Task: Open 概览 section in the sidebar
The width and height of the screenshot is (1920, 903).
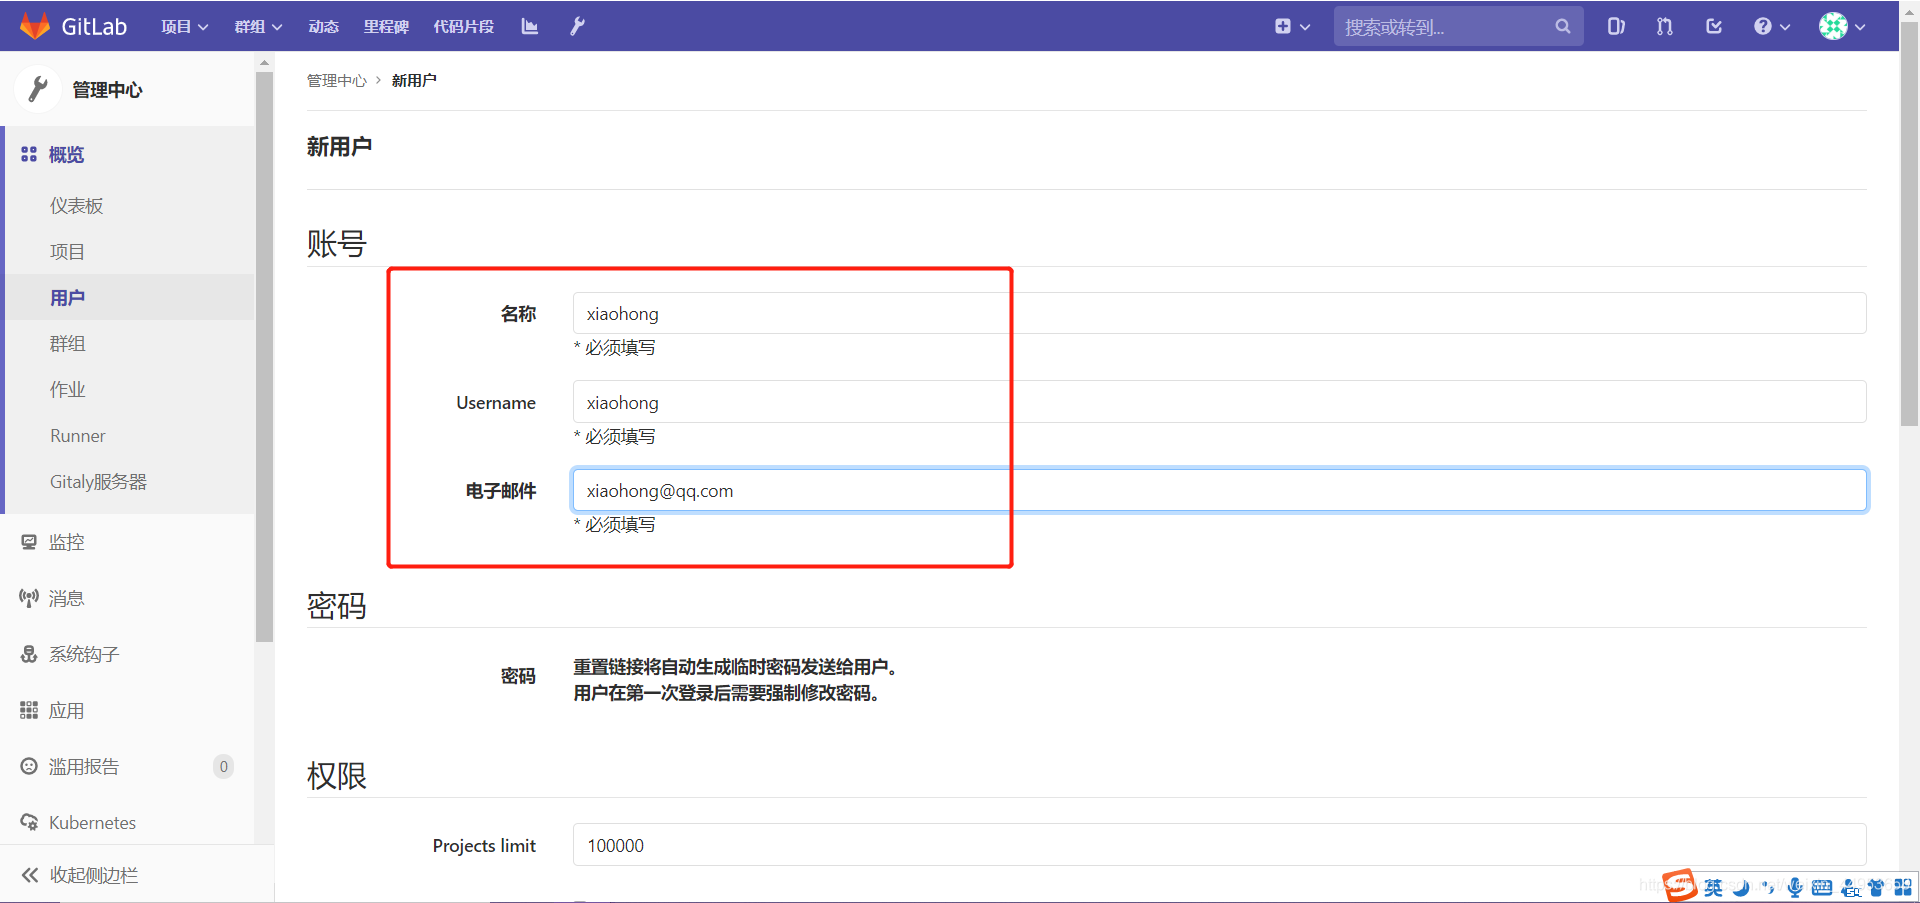Action: tap(66, 154)
